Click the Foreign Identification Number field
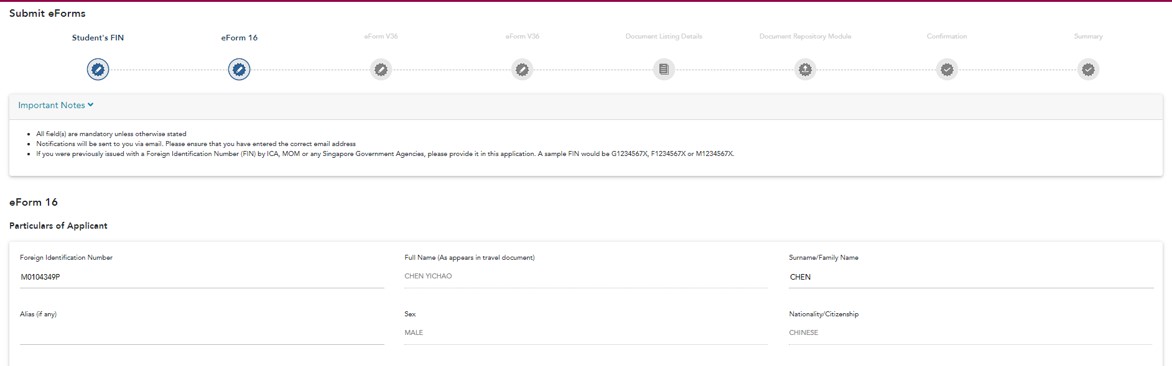1172x366 pixels. point(202,276)
